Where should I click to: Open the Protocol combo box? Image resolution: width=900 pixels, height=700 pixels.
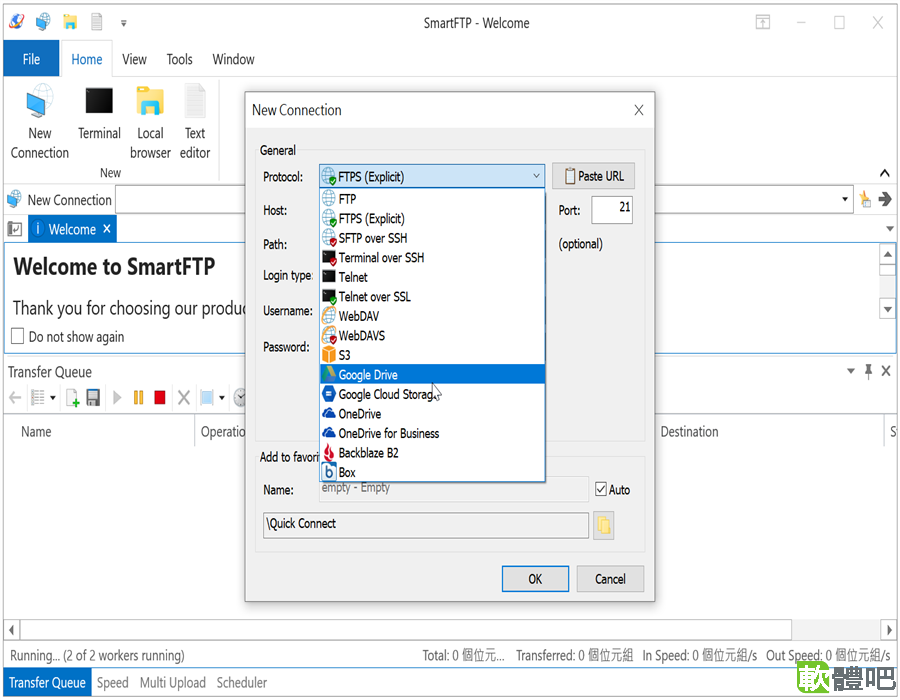(432, 176)
